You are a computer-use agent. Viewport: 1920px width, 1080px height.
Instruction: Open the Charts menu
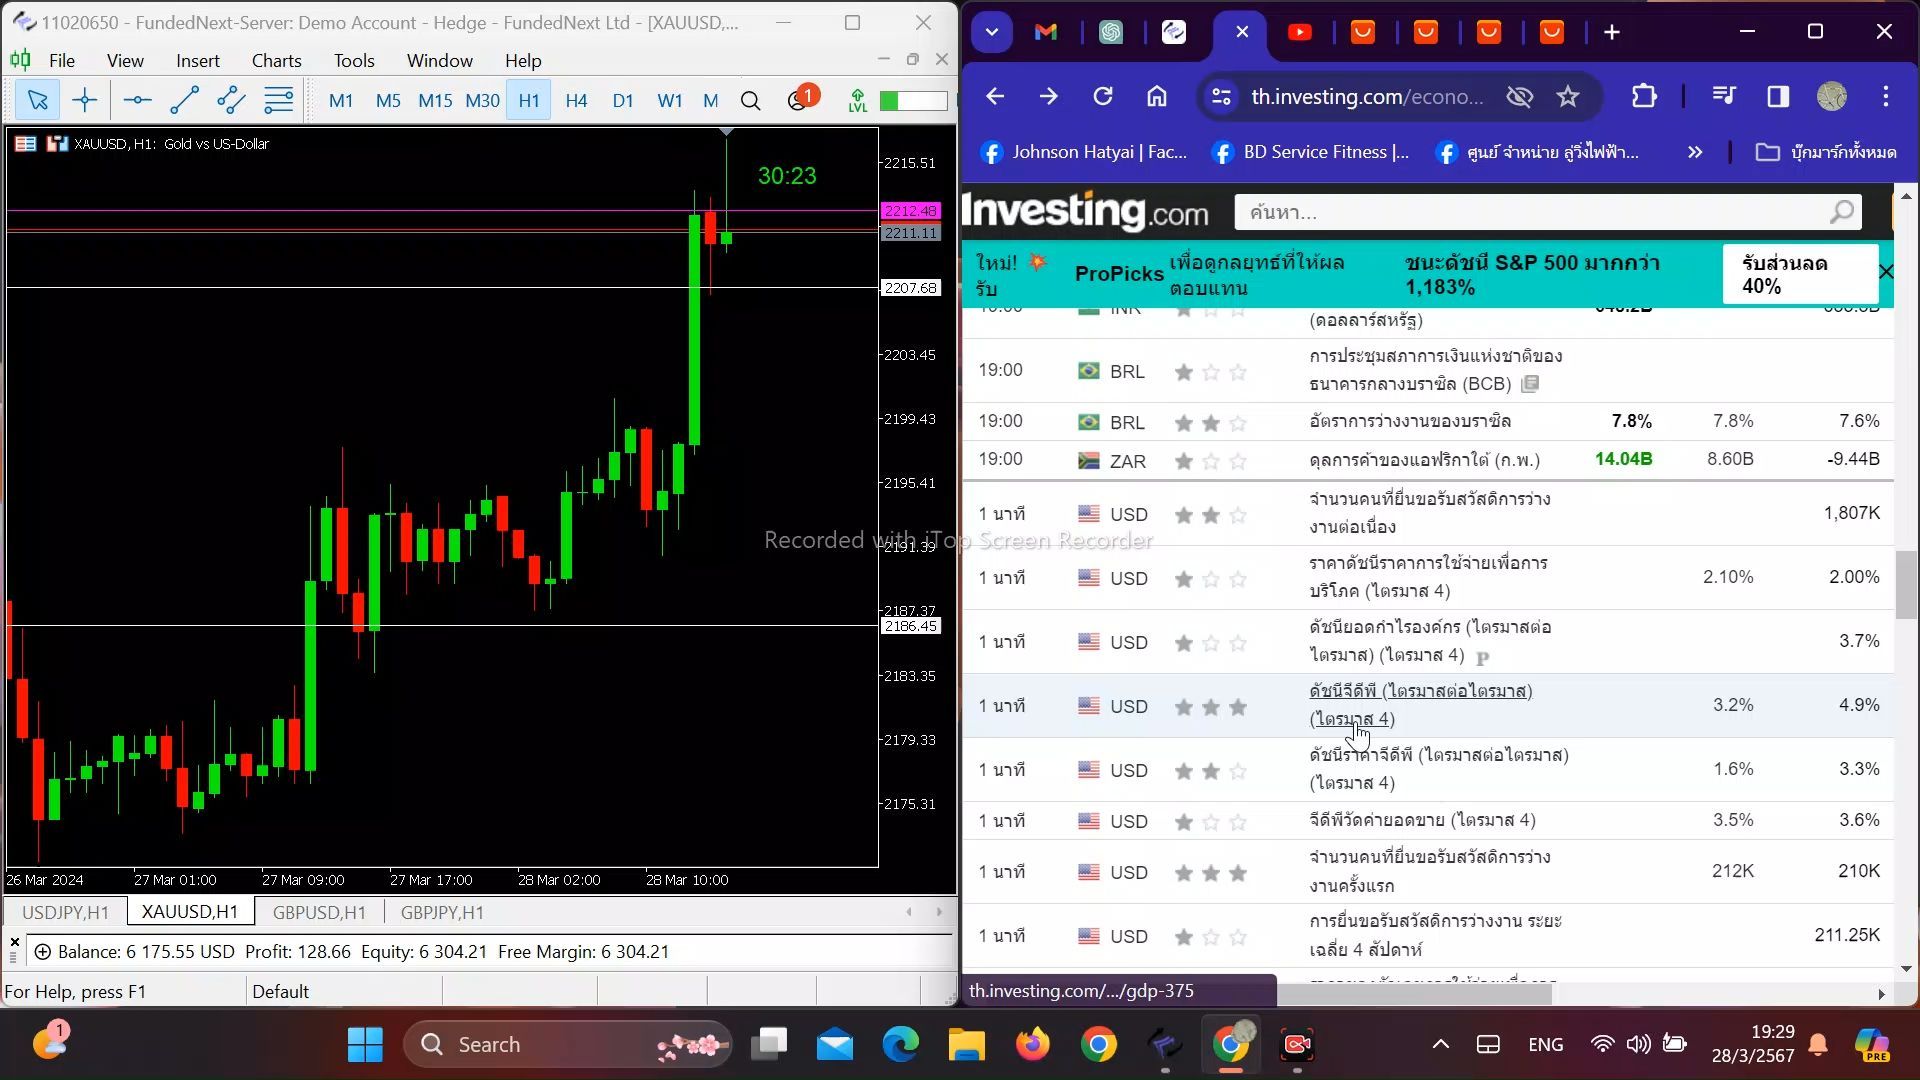tap(277, 61)
